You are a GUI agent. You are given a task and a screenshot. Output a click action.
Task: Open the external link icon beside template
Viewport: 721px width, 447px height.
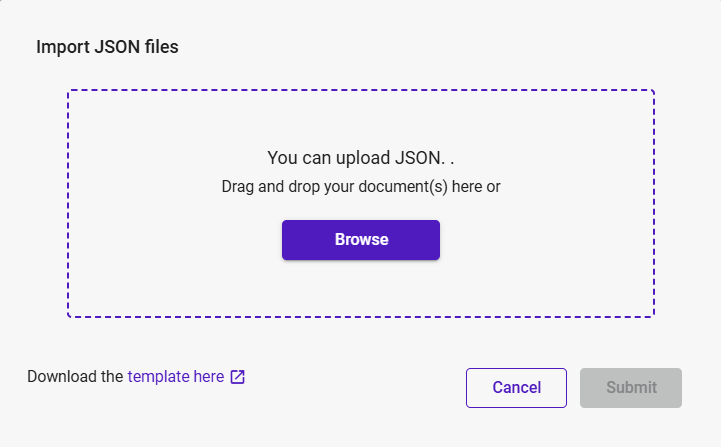coord(237,377)
